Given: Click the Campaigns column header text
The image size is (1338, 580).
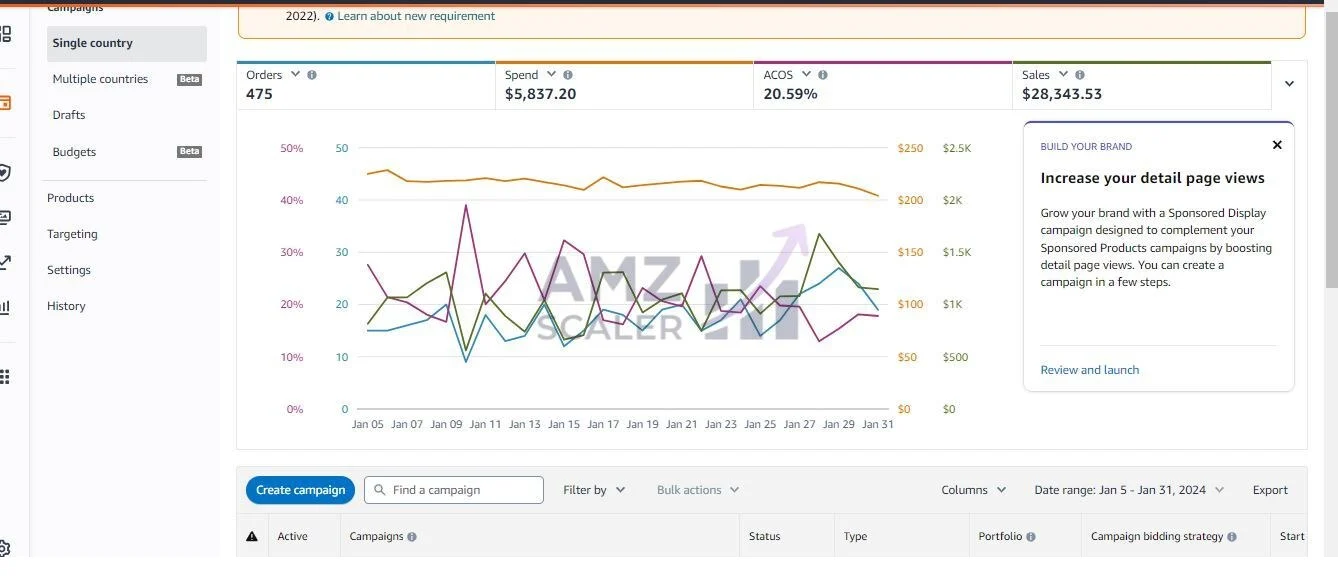Looking at the screenshot, I should [376, 537].
